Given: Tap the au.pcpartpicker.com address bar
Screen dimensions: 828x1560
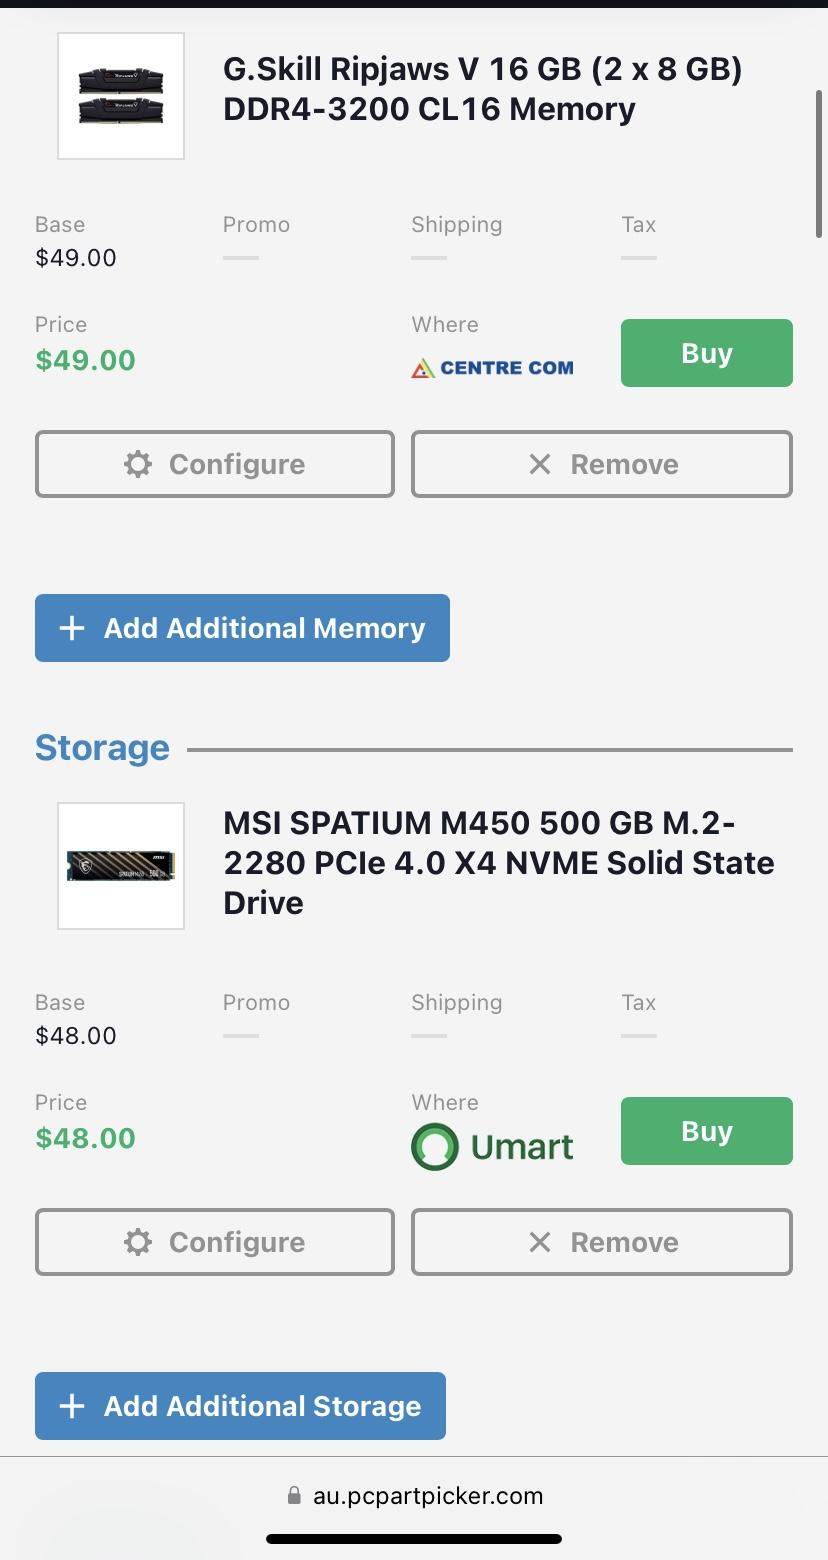Looking at the screenshot, I should pyautogui.click(x=427, y=1496).
